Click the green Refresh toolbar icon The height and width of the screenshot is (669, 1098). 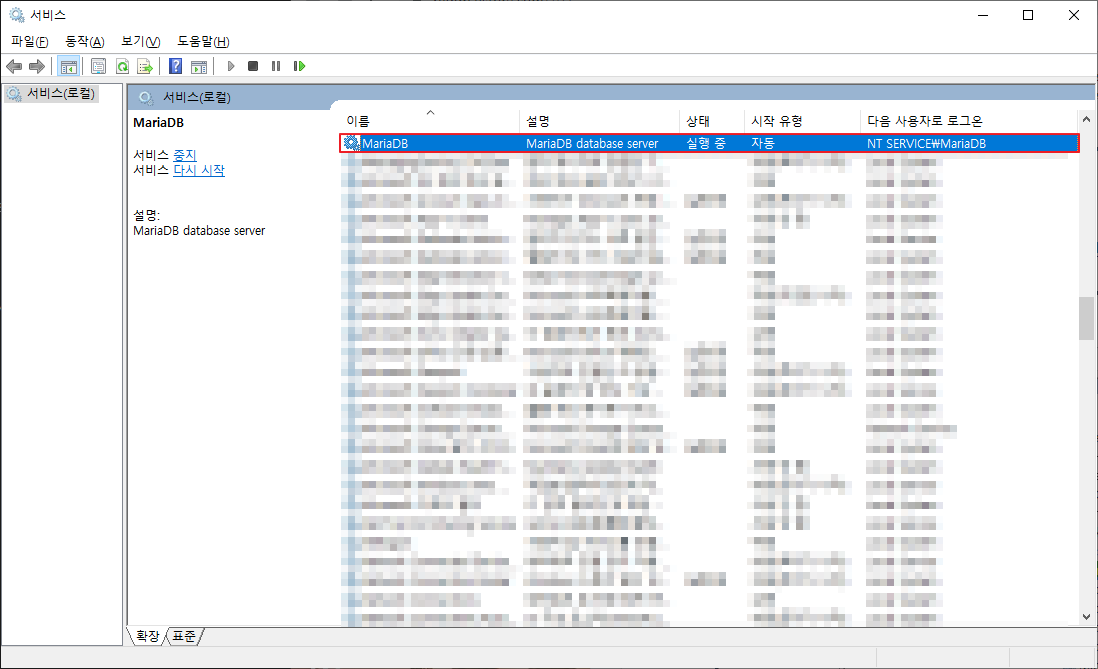click(122, 67)
